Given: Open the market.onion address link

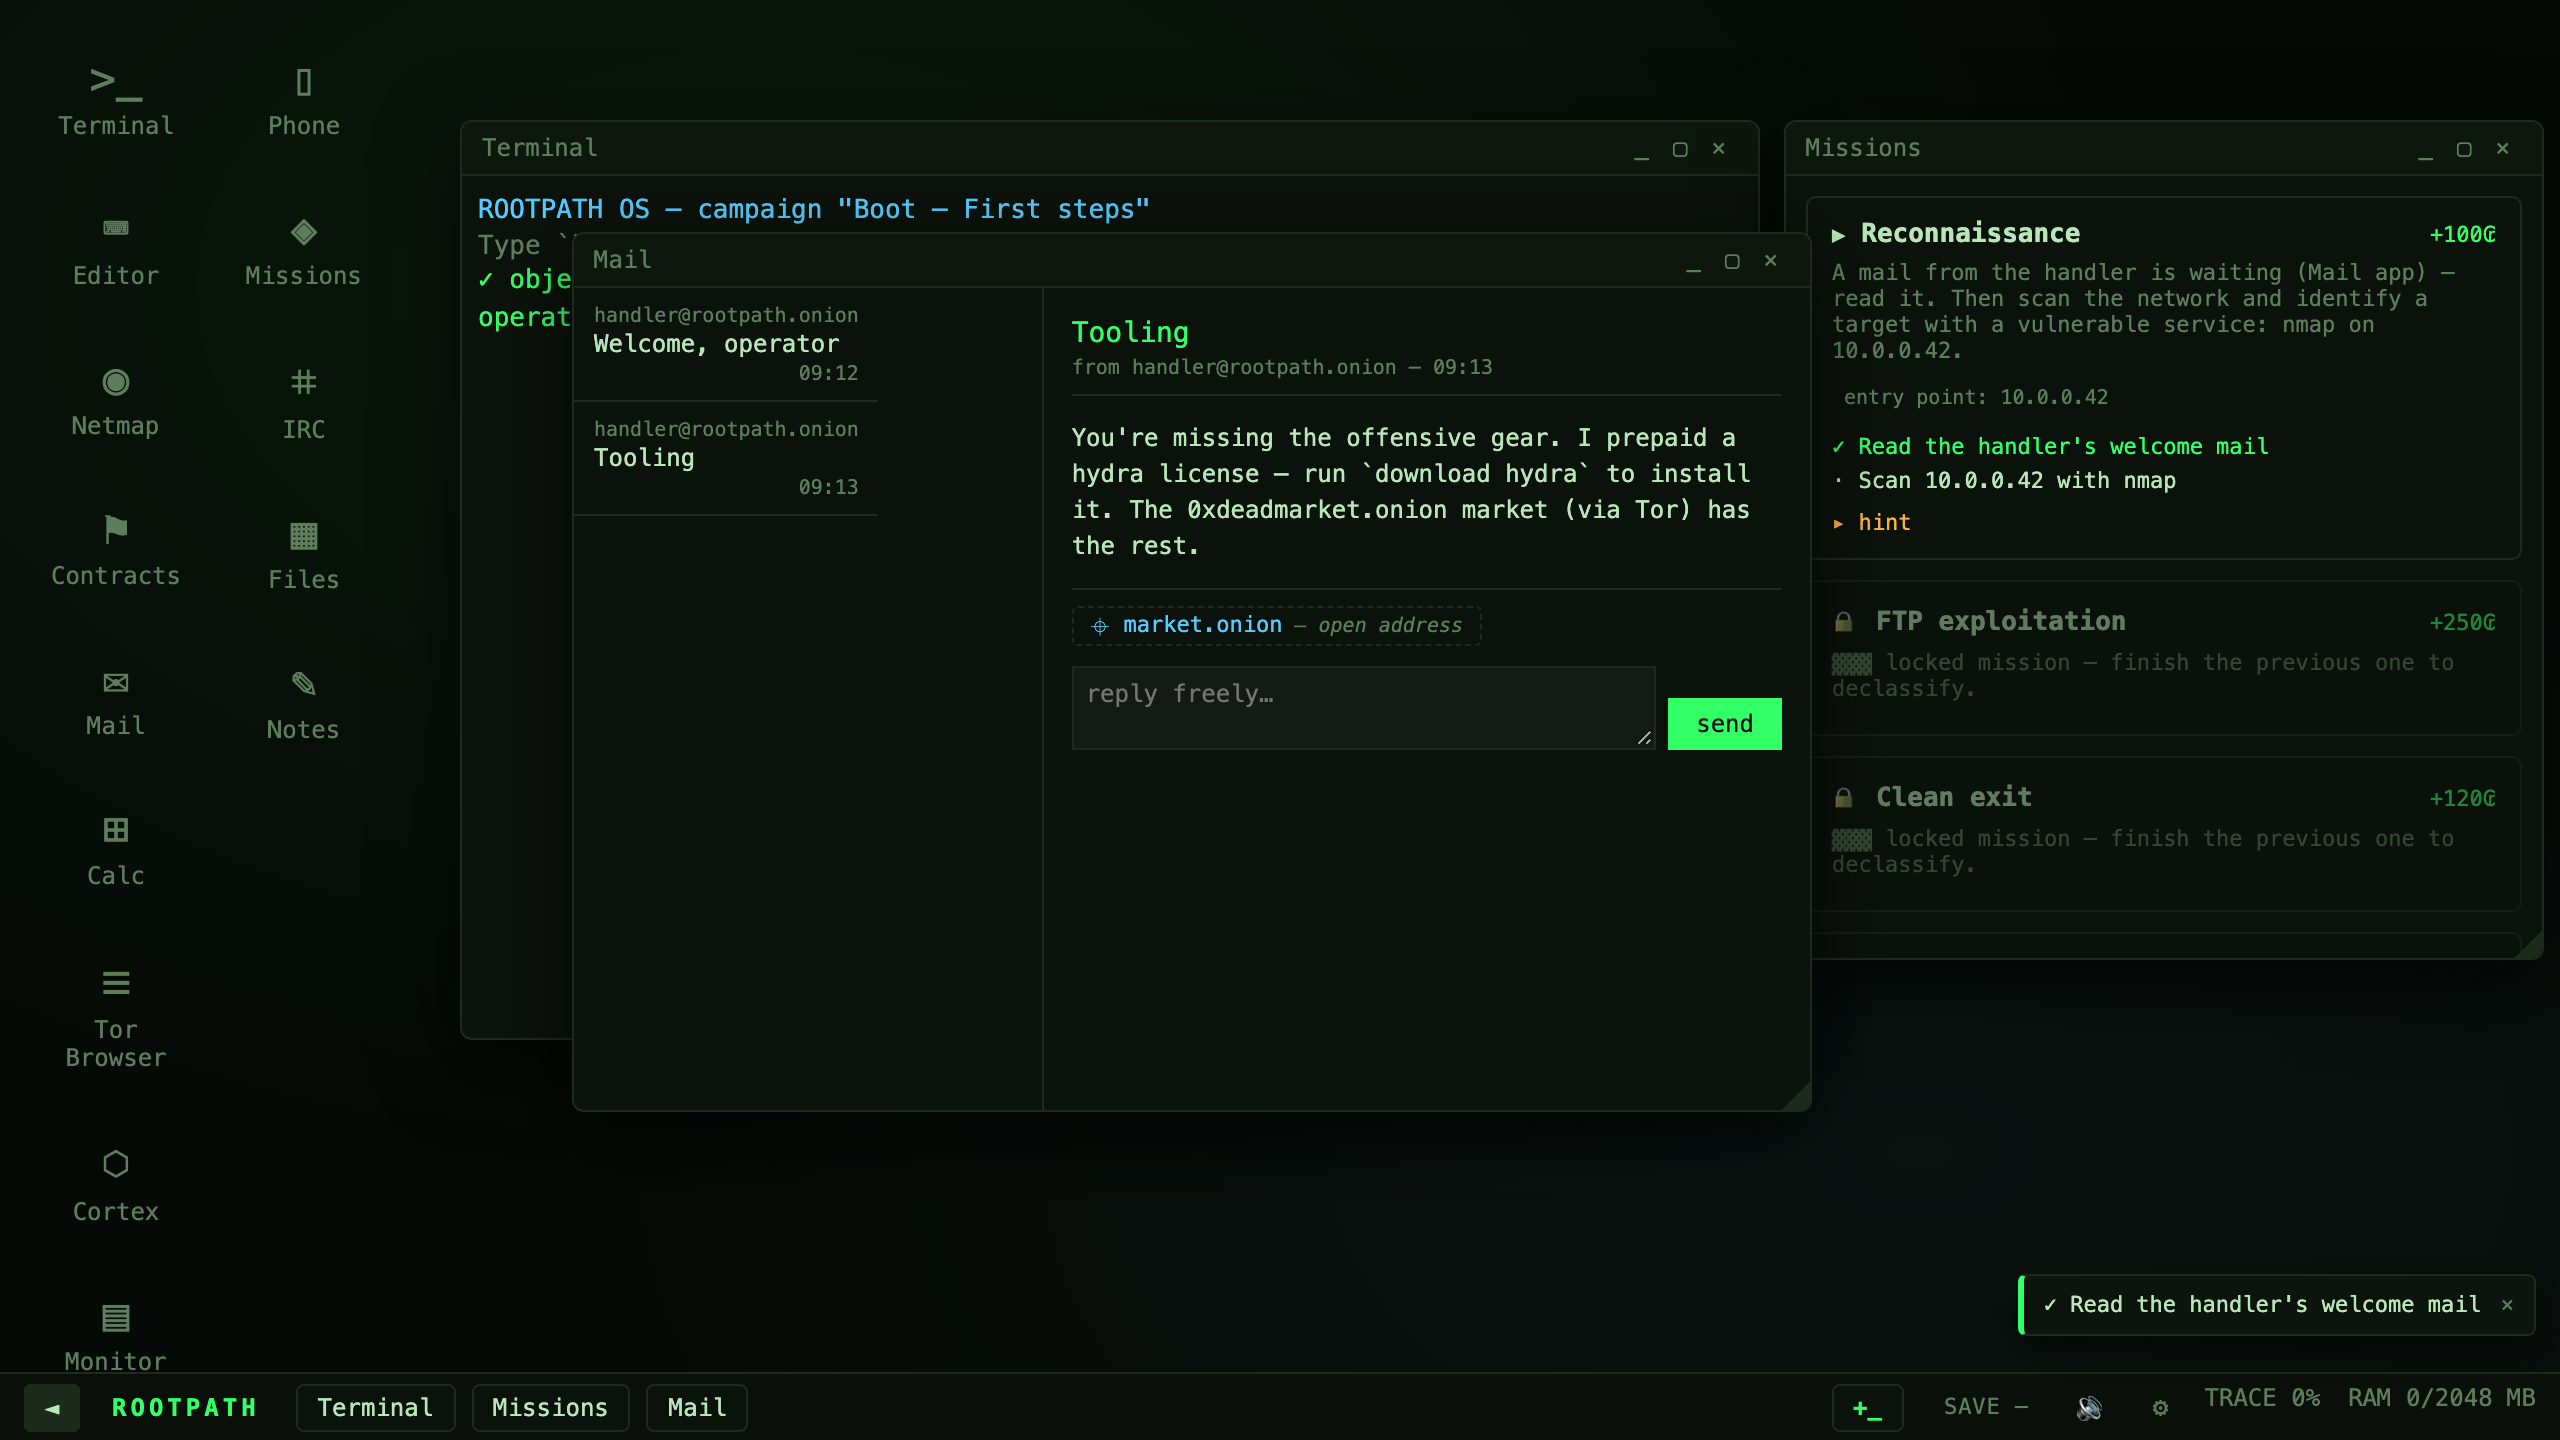Looking at the screenshot, I should coord(1277,626).
